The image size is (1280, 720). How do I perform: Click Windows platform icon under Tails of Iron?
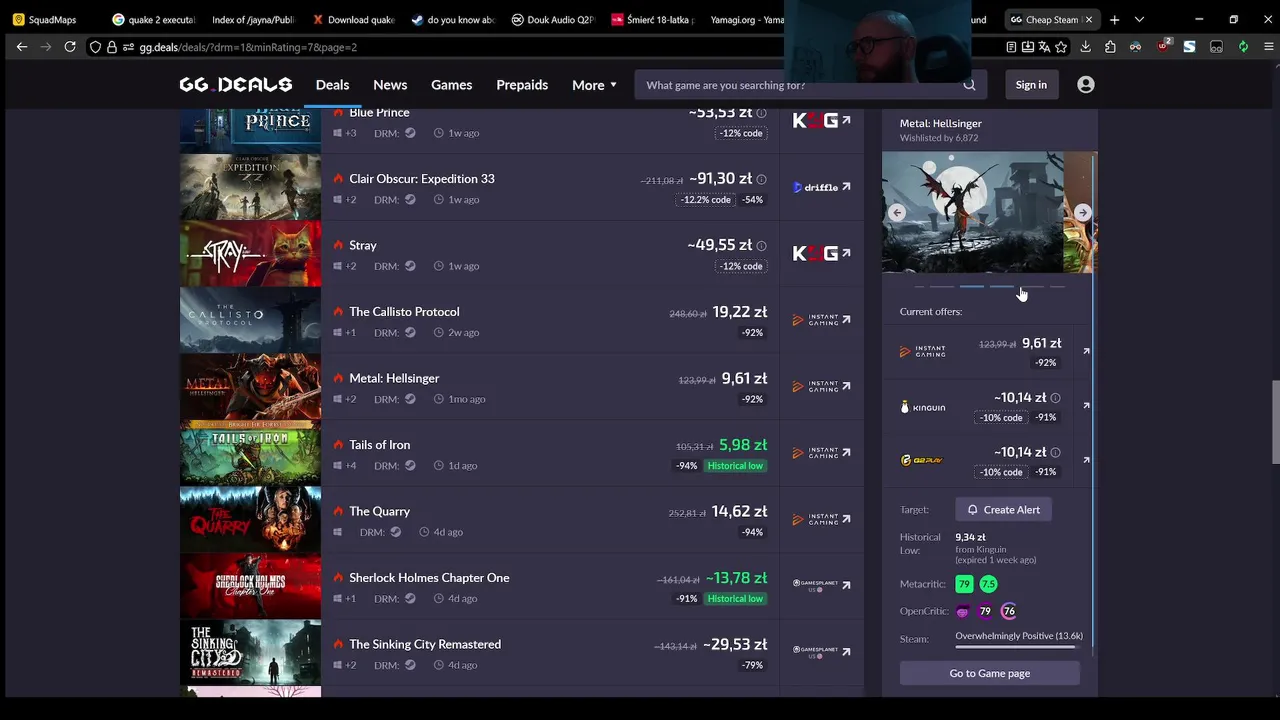pyautogui.click(x=337, y=466)
